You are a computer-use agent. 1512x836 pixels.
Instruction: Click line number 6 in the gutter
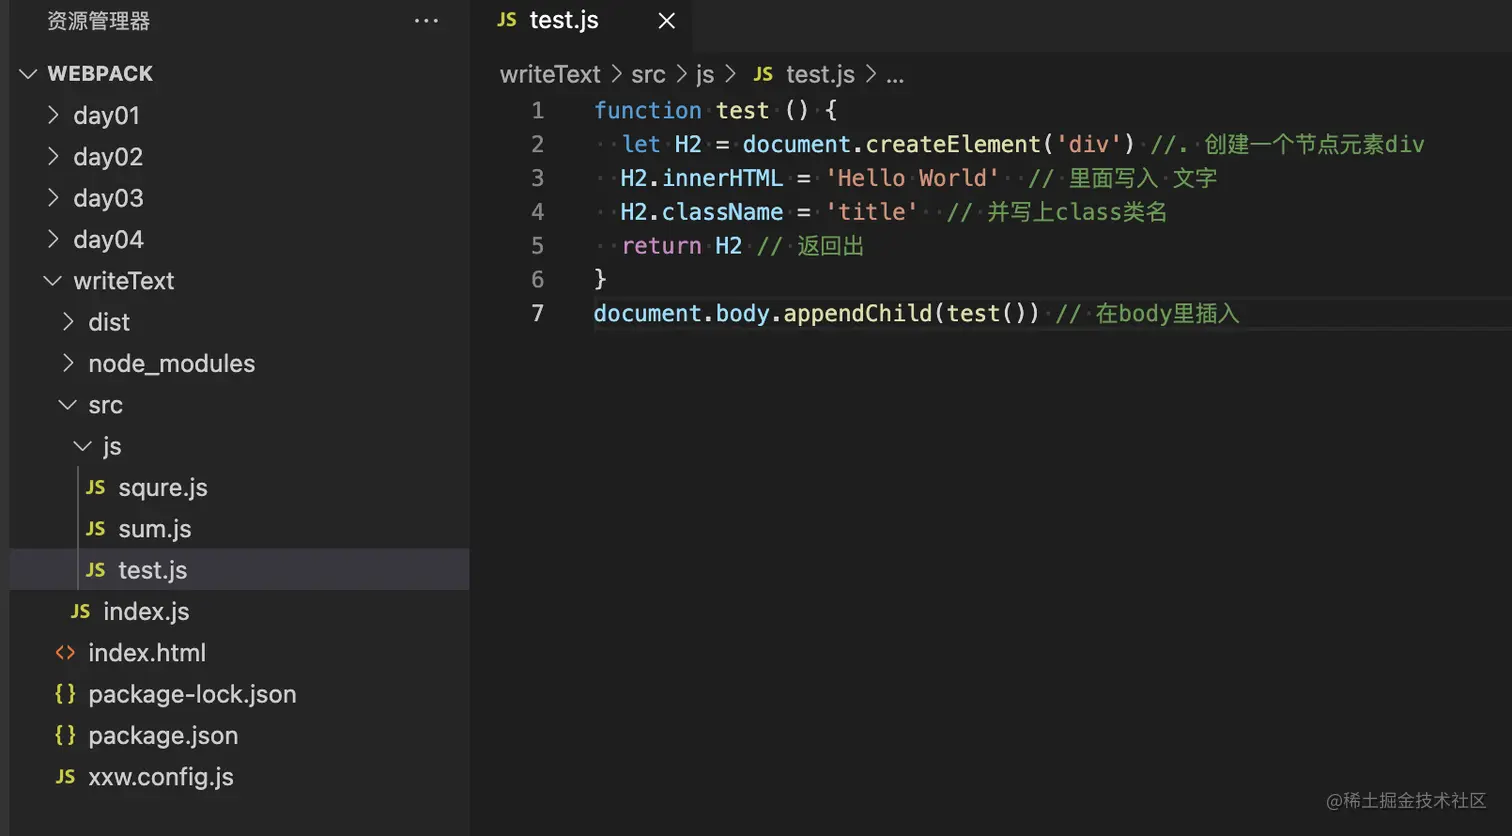pyautogui.click(x=538, y=279)
